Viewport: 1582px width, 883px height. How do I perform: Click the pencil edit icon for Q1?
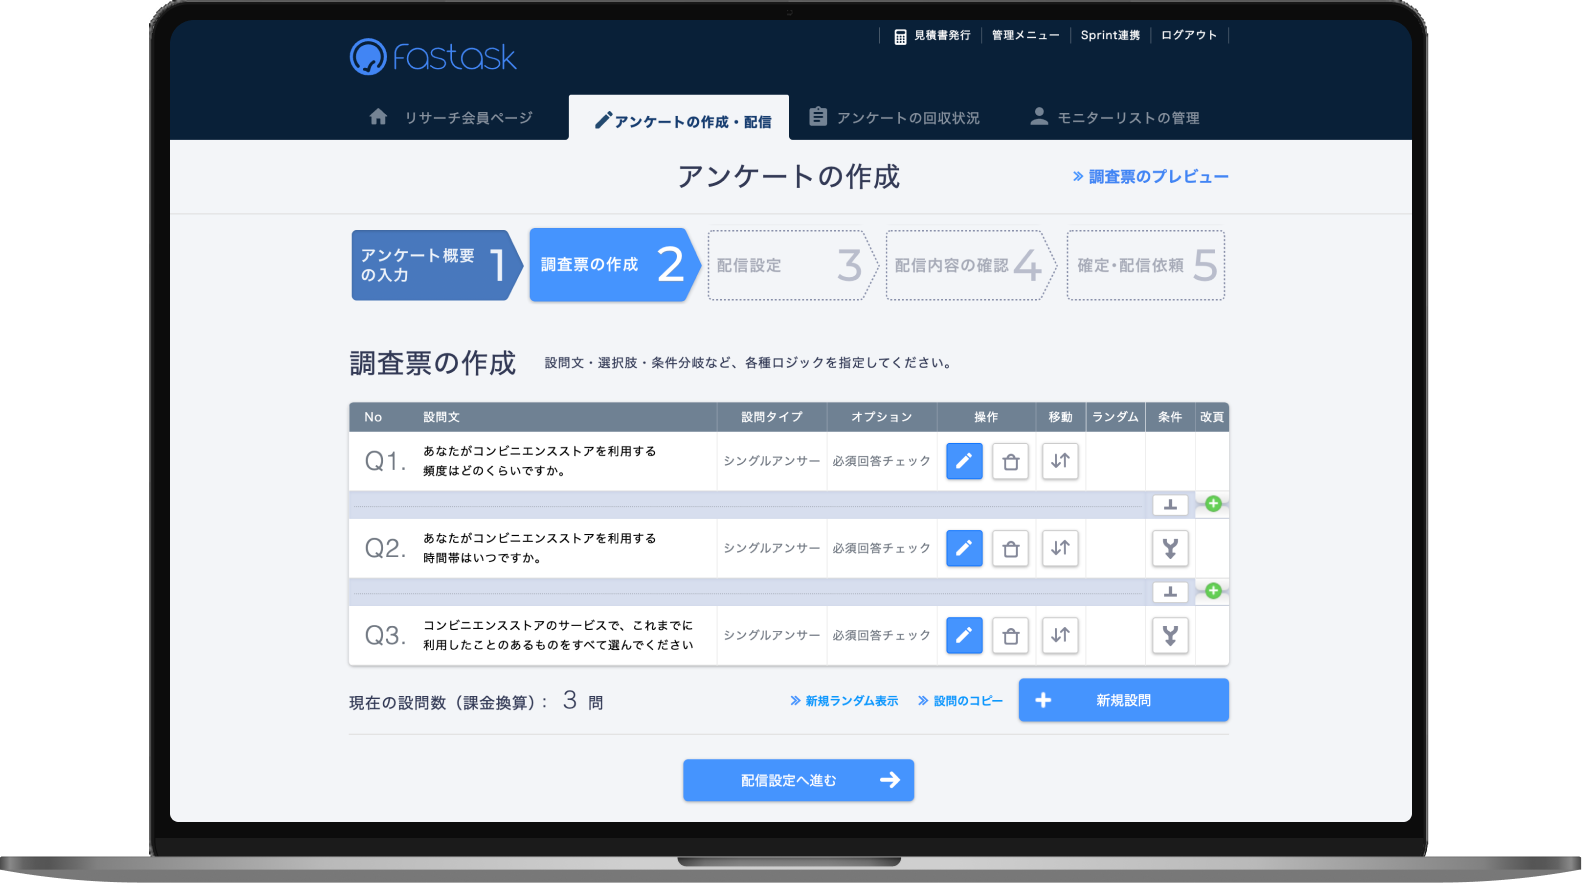tap(964, 461)
